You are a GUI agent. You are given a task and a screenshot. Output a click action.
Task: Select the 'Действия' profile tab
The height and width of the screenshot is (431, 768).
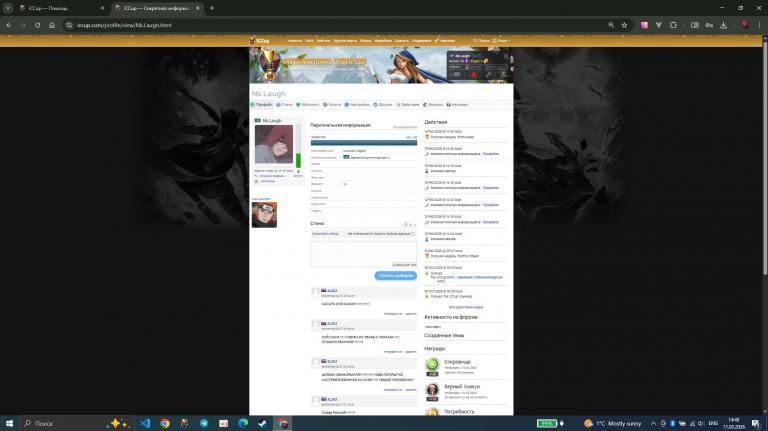click(408, 104)
